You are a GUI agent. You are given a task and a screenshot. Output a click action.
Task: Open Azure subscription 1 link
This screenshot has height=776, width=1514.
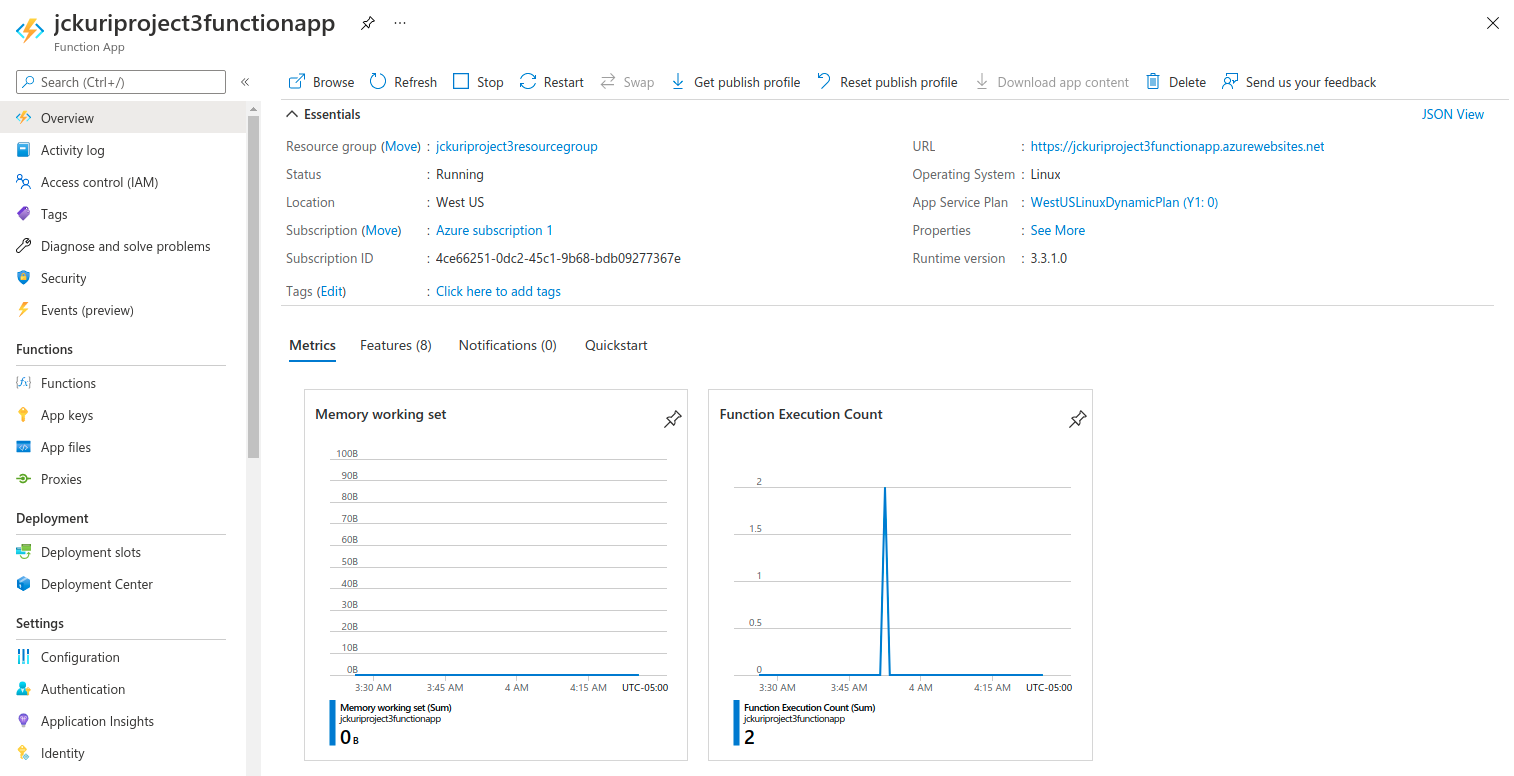pos(494,230)
